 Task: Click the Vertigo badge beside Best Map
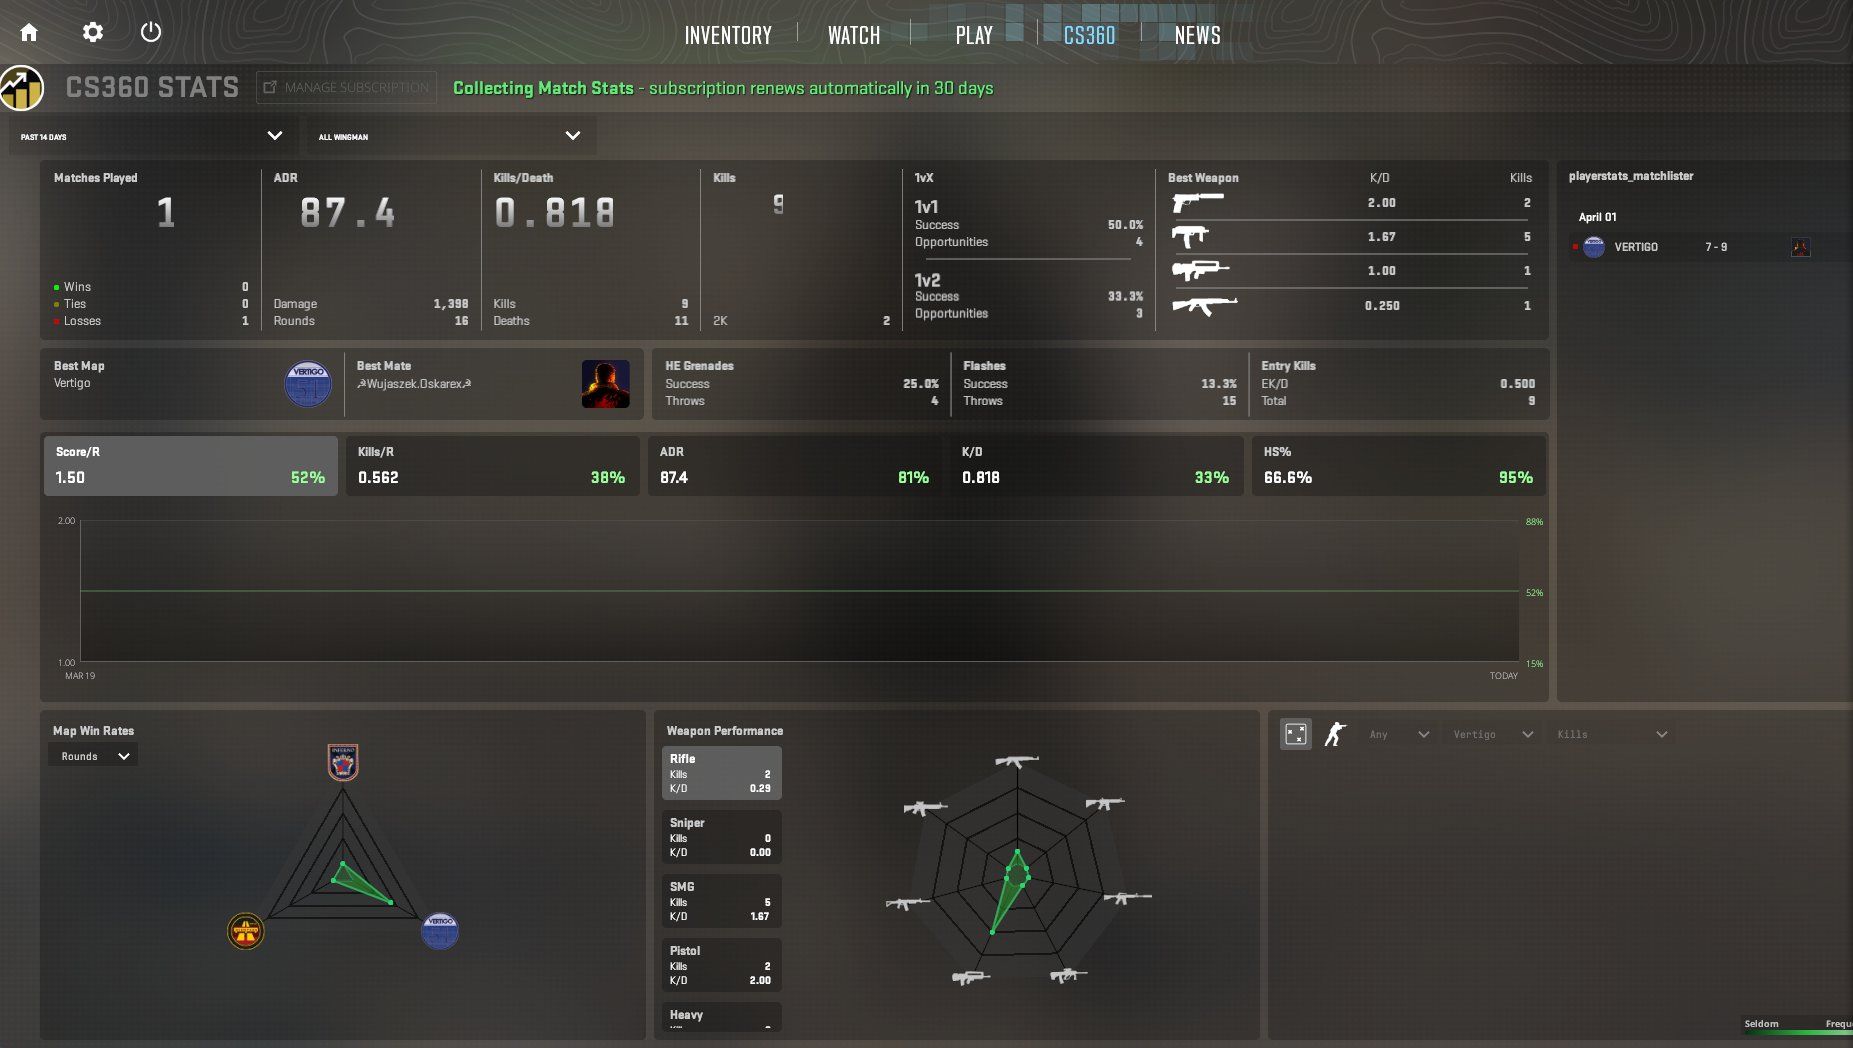(x=308, y=384)
